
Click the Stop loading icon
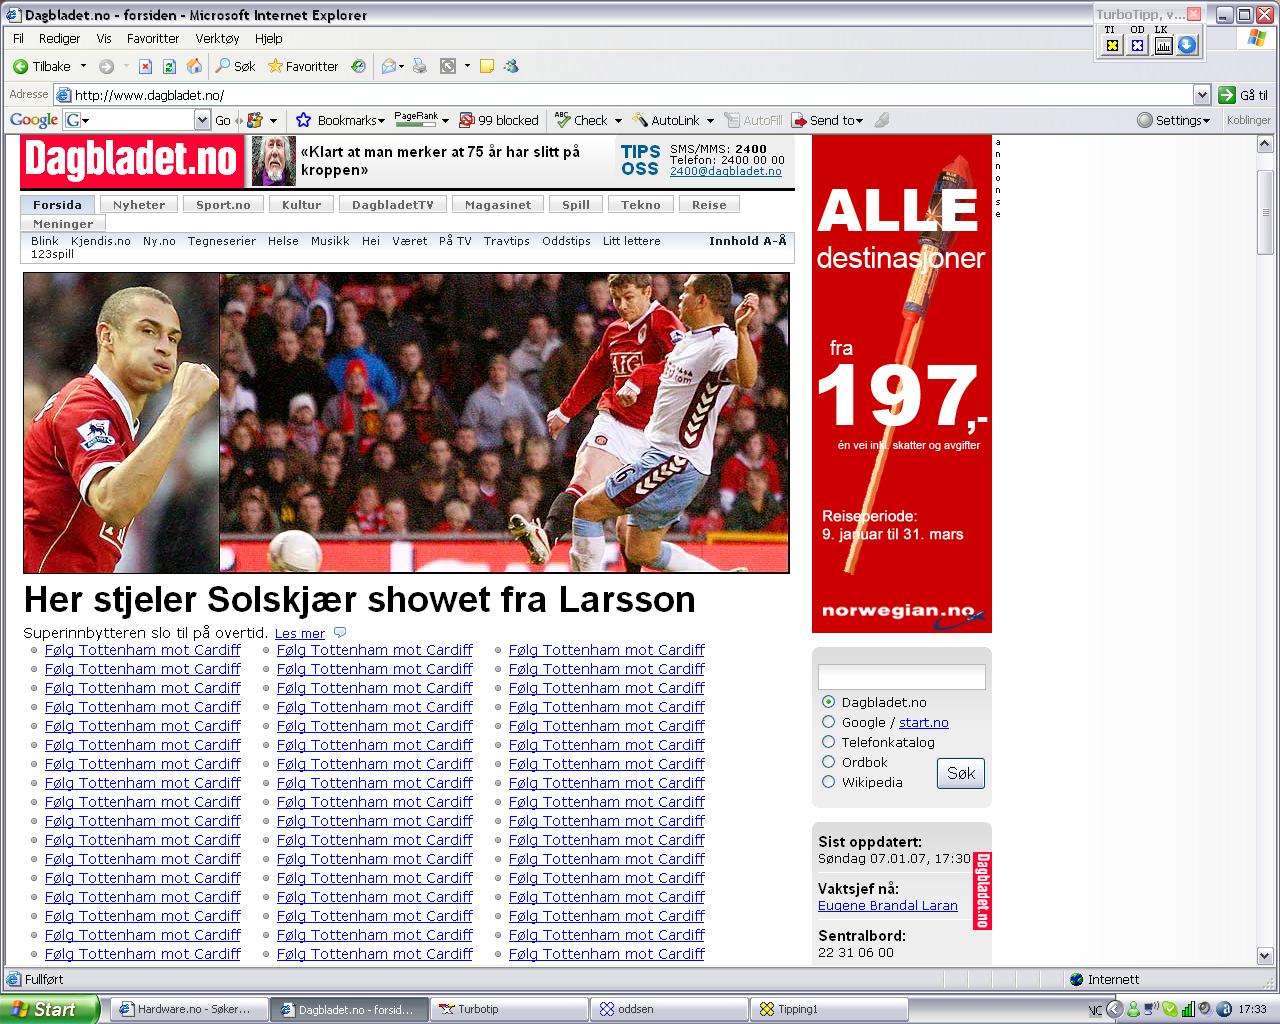tap(145, 66)
